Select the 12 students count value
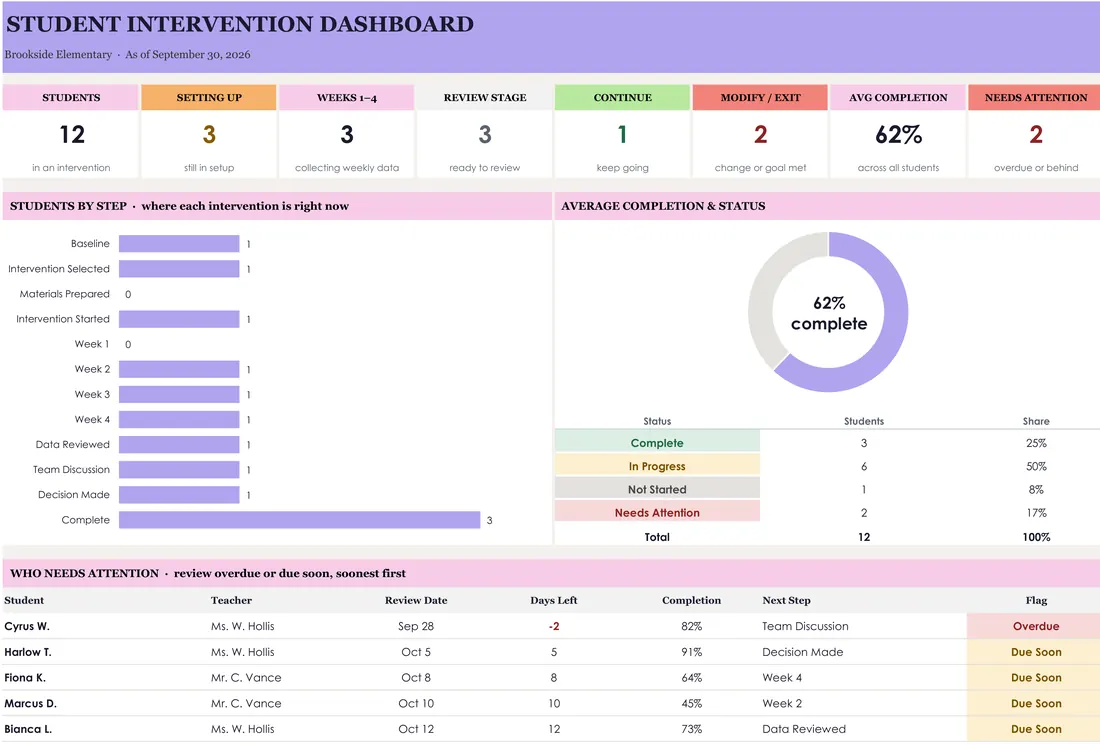The height and width of the screenshot is (745, 1100). [x=72, y=134]
